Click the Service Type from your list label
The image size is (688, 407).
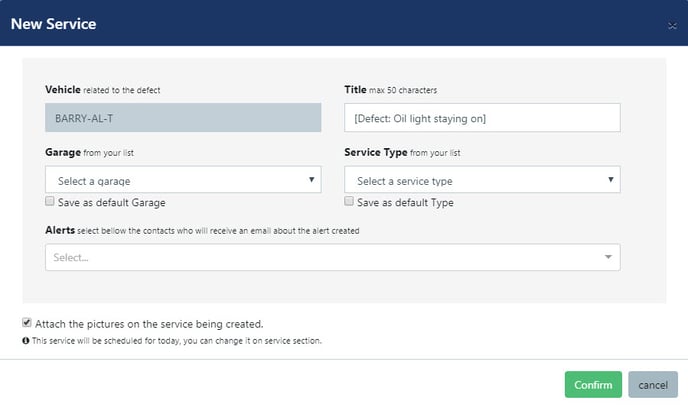[x=402, y=153]
